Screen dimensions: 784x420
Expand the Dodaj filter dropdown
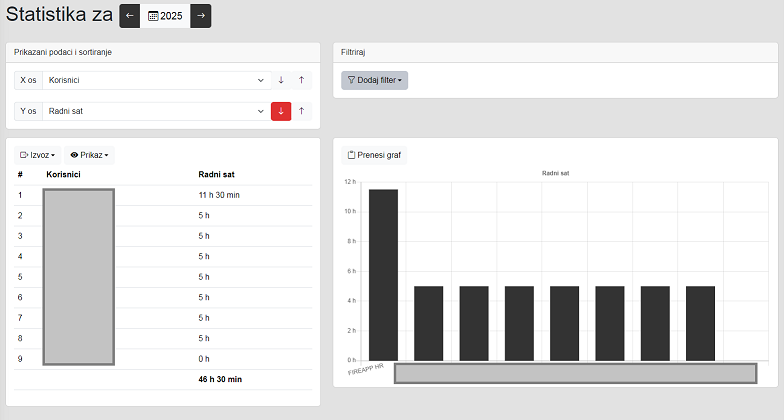click(374, 80)
